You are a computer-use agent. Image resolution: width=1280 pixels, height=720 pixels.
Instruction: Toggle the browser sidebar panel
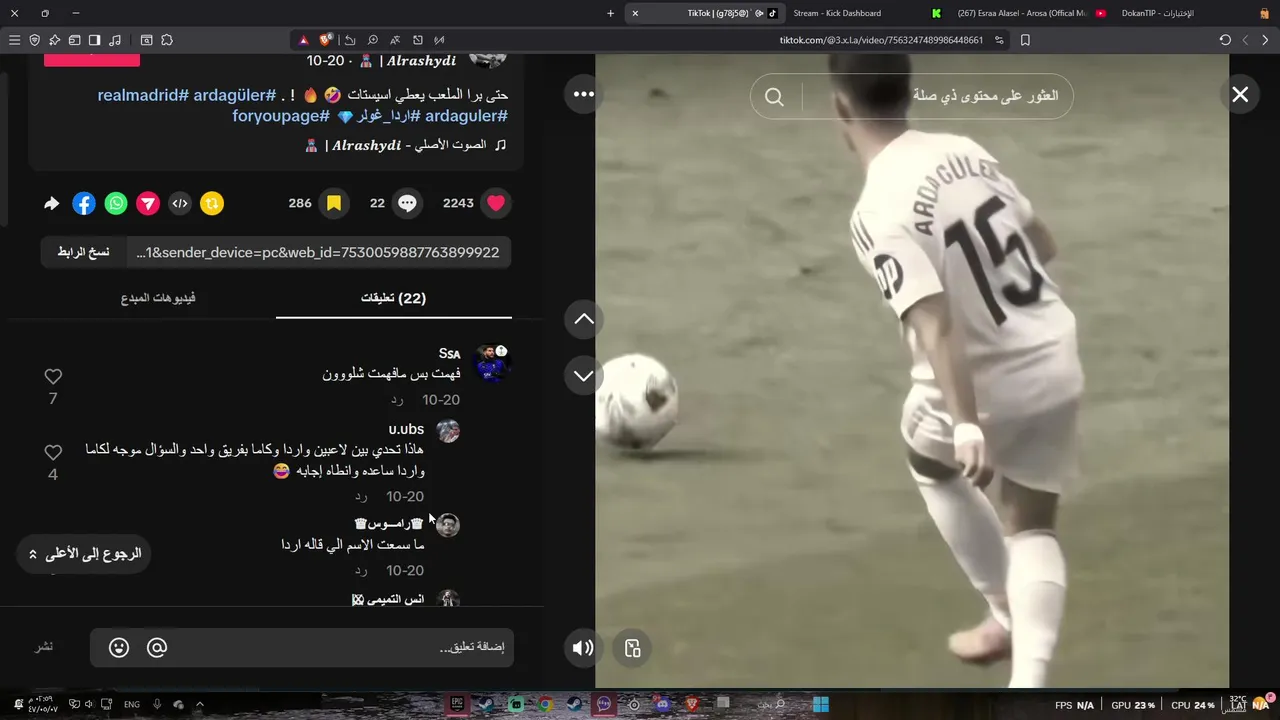coord(94,40)
